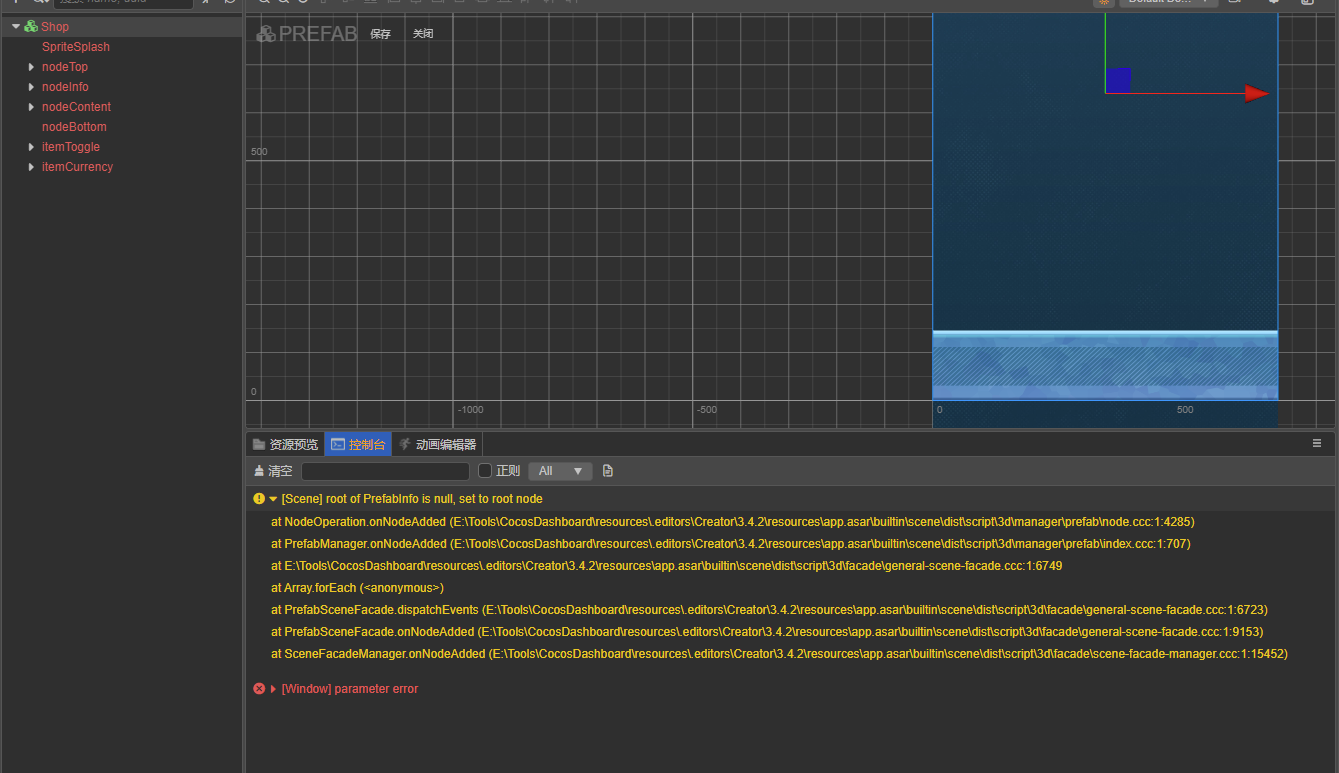
Task: Click the blue square plane gizmo handle
Action: tap(1118, 80)
